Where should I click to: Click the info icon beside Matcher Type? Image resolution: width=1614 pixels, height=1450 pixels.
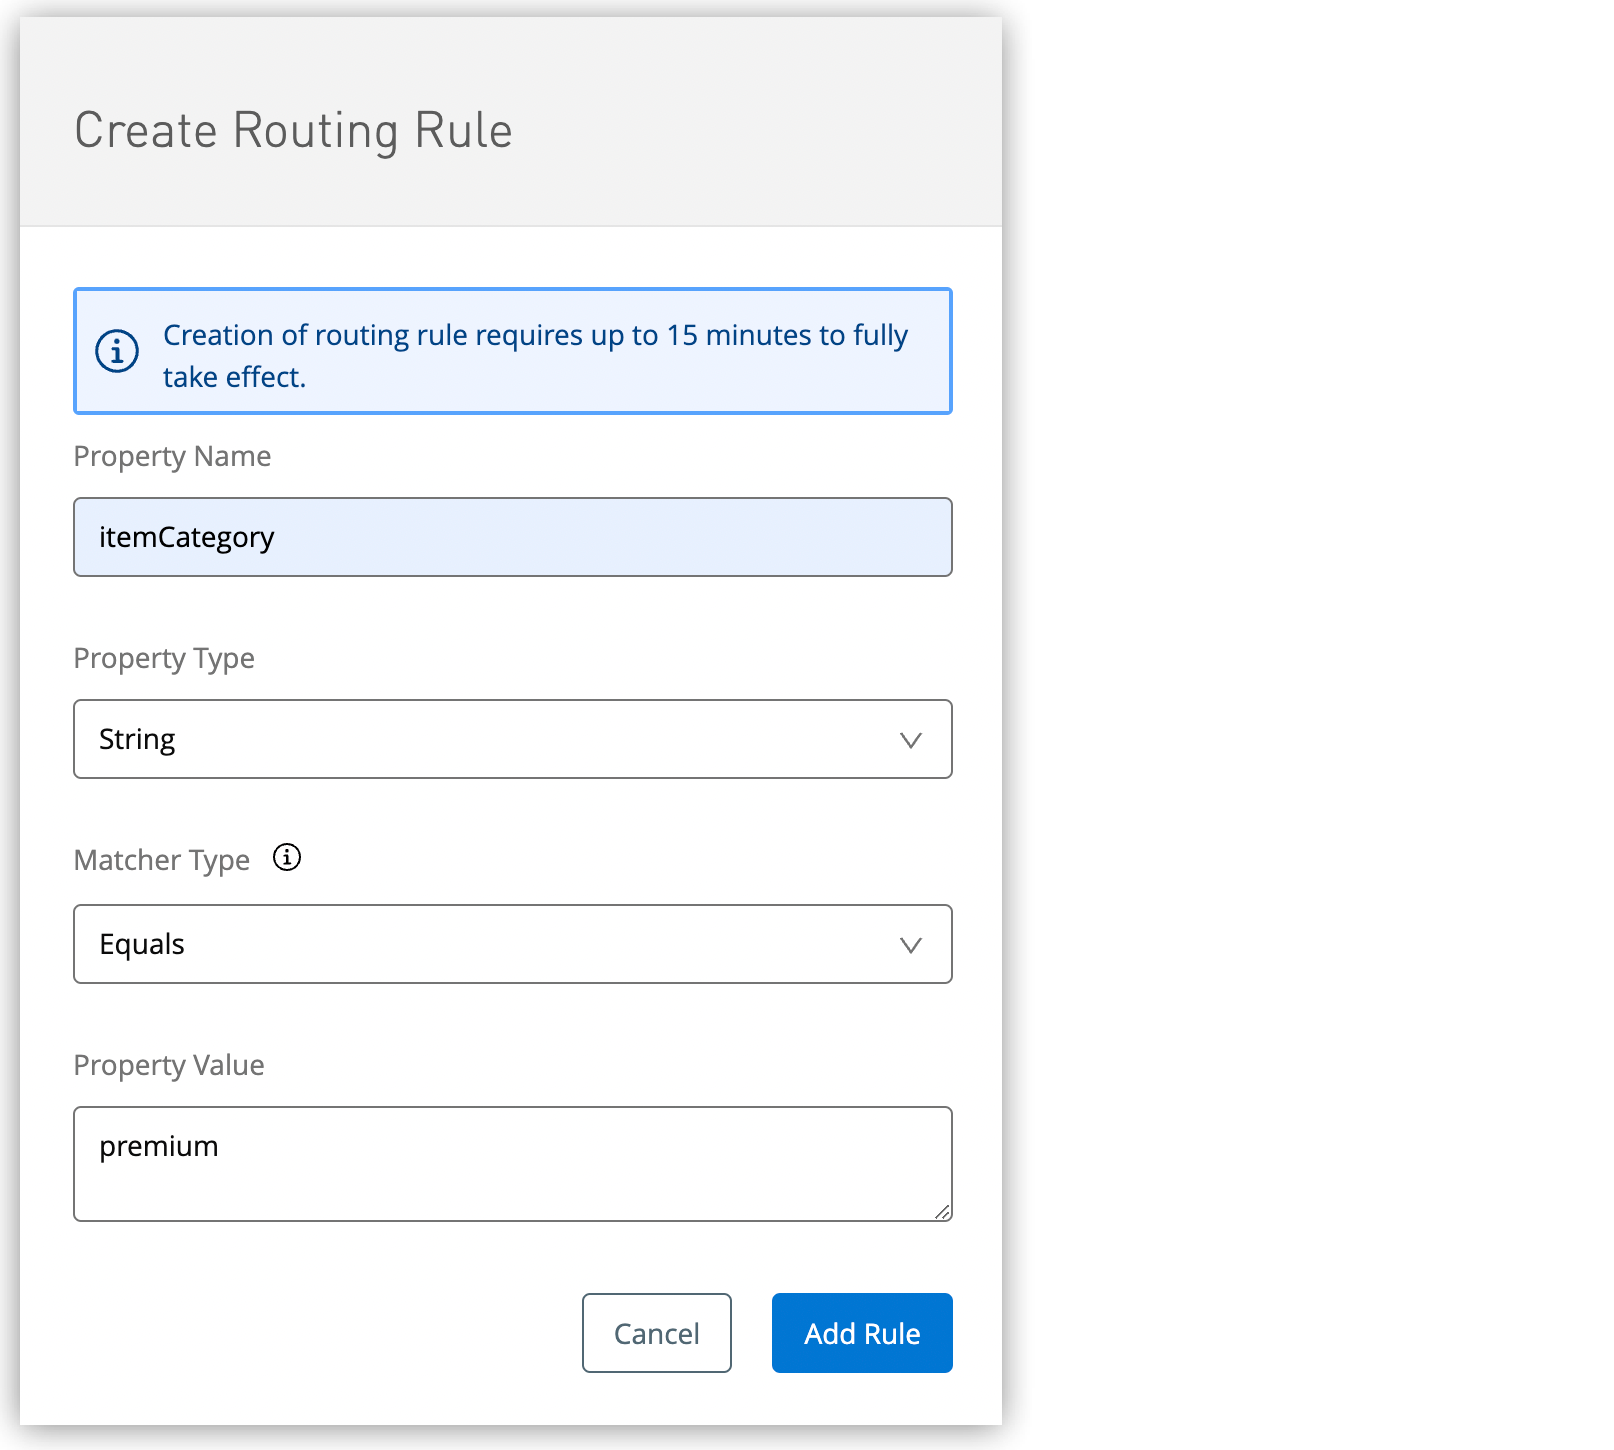(286, 857)
